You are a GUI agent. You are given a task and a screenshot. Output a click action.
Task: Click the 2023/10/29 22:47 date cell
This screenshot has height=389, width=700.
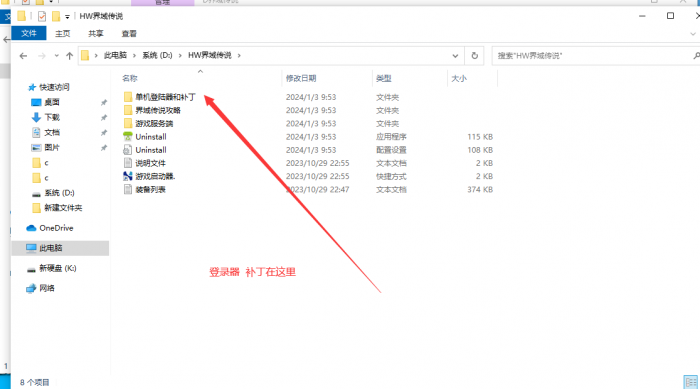point(317,189)
